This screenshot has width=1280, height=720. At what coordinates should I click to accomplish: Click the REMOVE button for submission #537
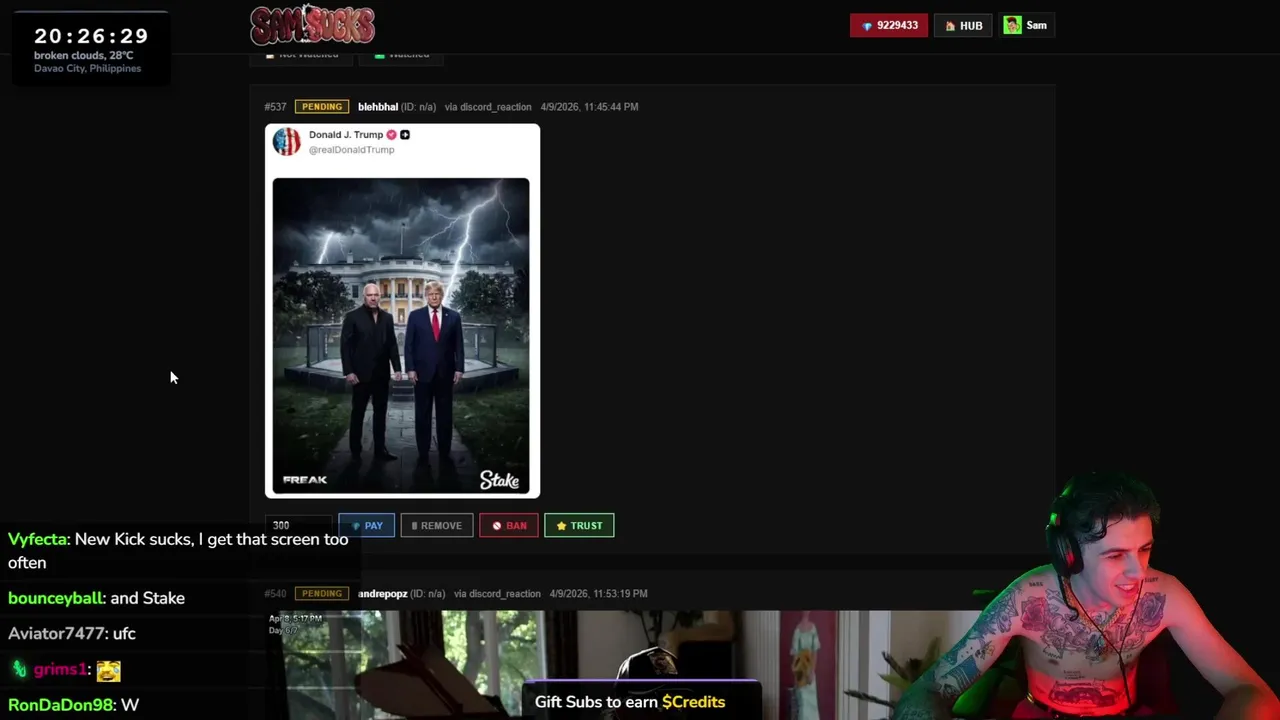tap(437, 525)
